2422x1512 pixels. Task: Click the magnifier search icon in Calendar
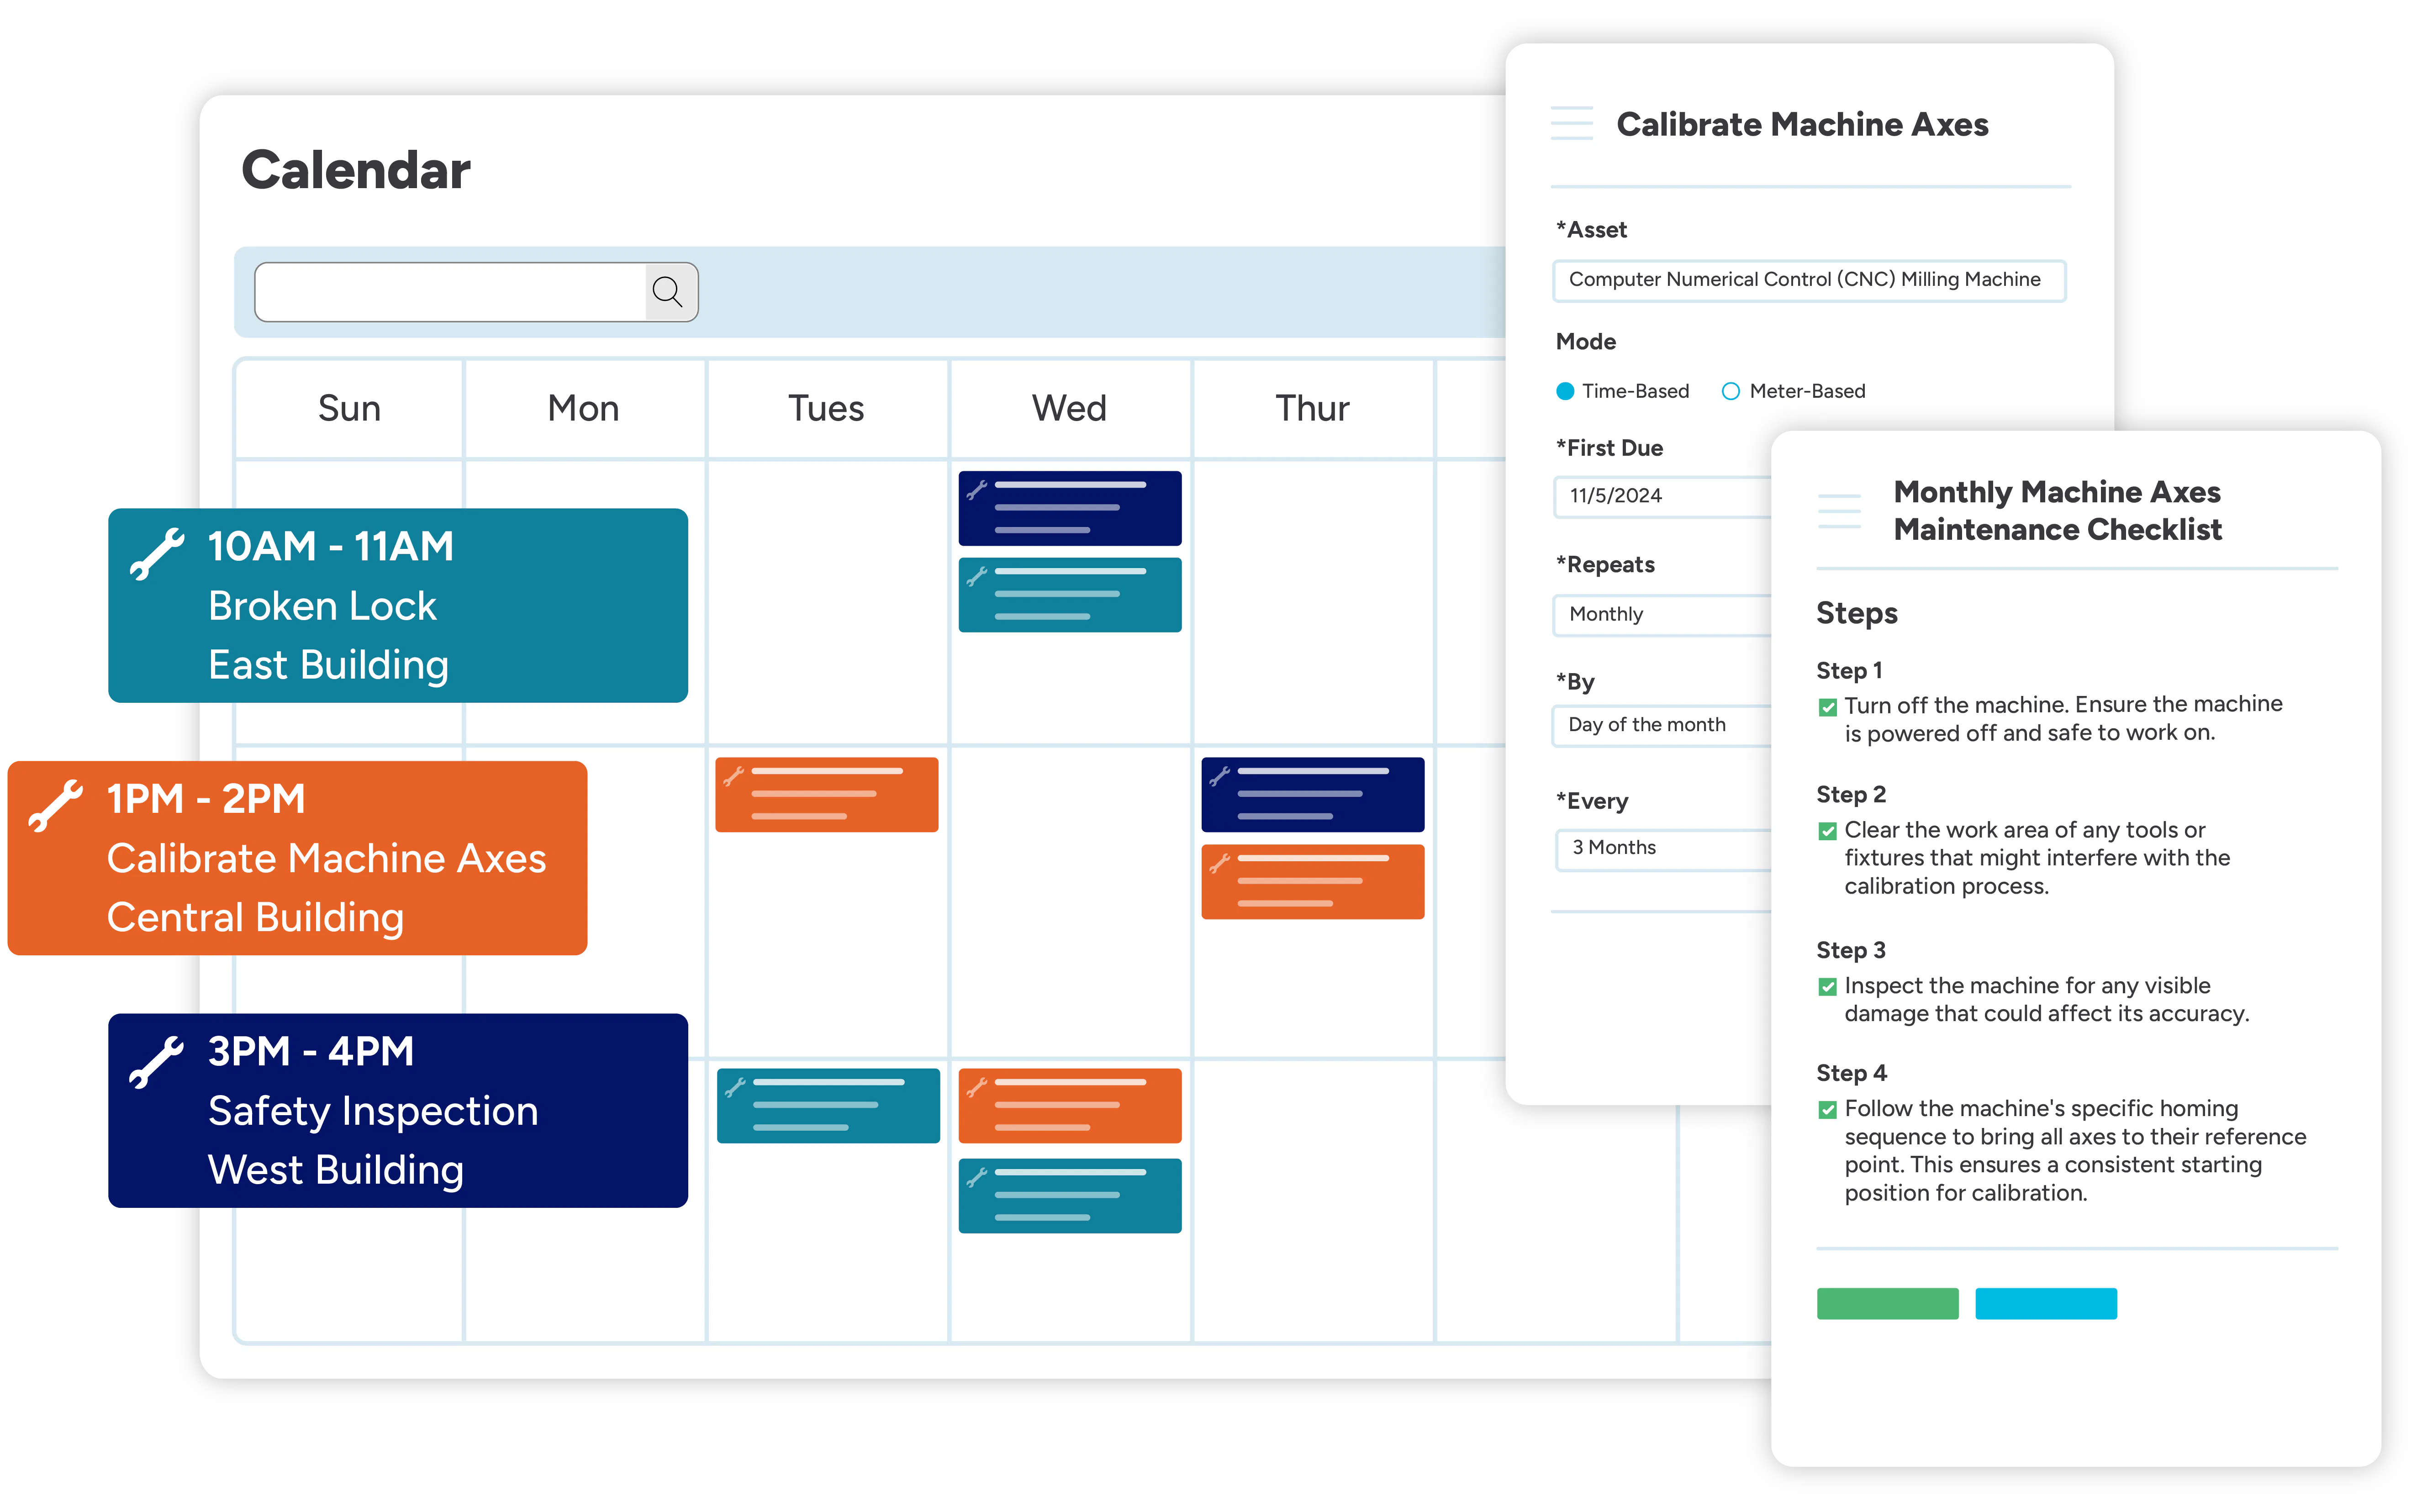point(667,292)
